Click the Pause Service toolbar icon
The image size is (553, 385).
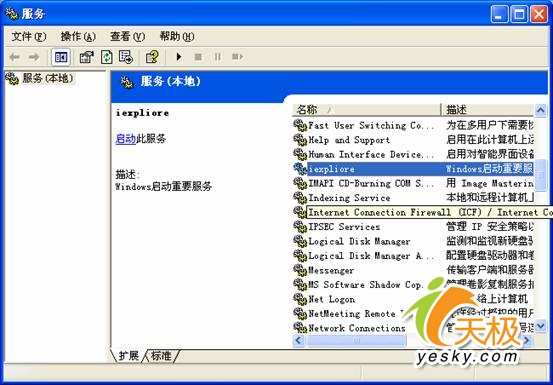[x=218, y=57]
